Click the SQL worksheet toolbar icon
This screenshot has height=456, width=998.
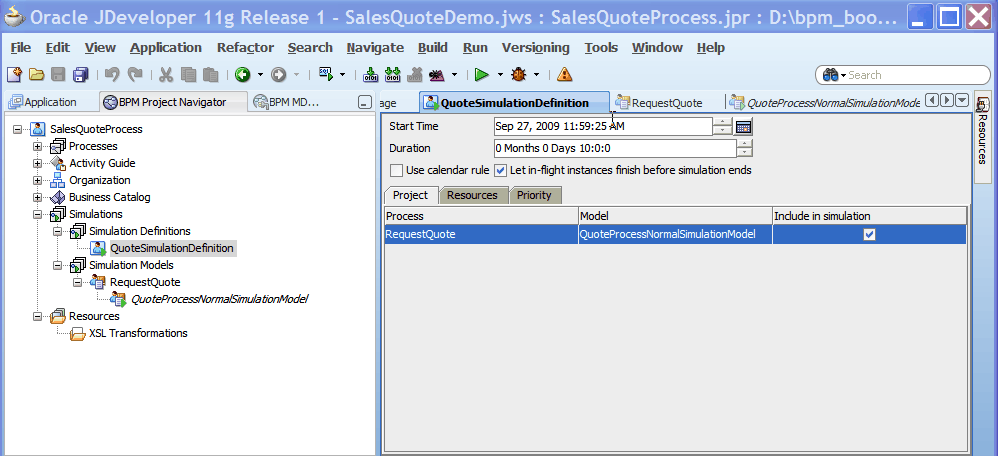coord(327,75)
